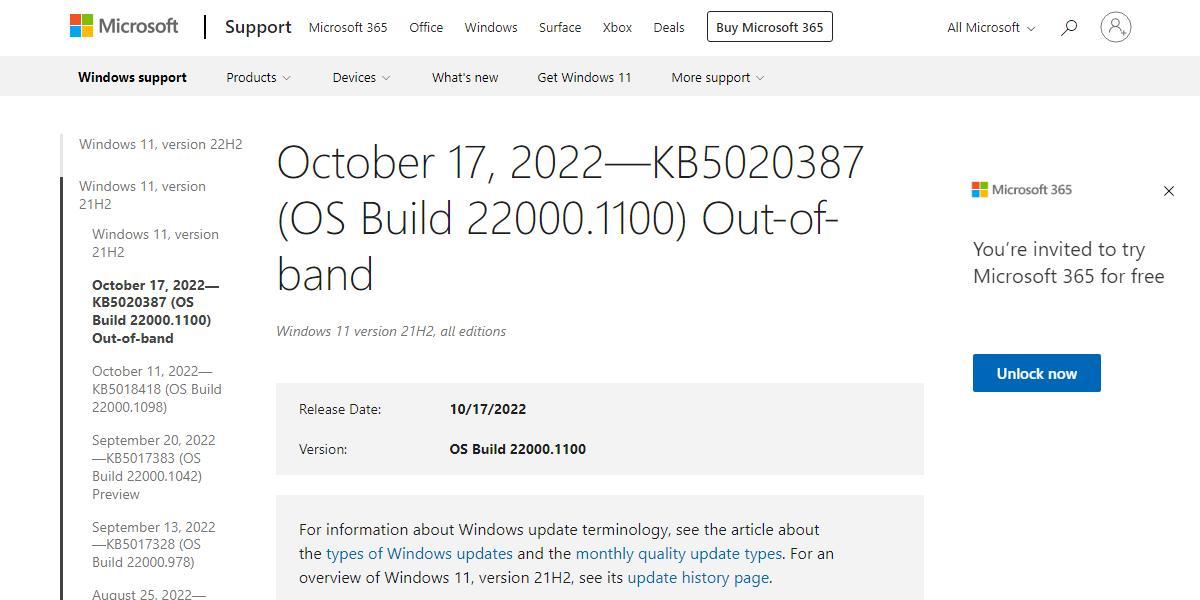The width and height of the screenshot is (1200, 600).
Task: Expand the All Microsoft dropdown
Action: pos(990,27)
